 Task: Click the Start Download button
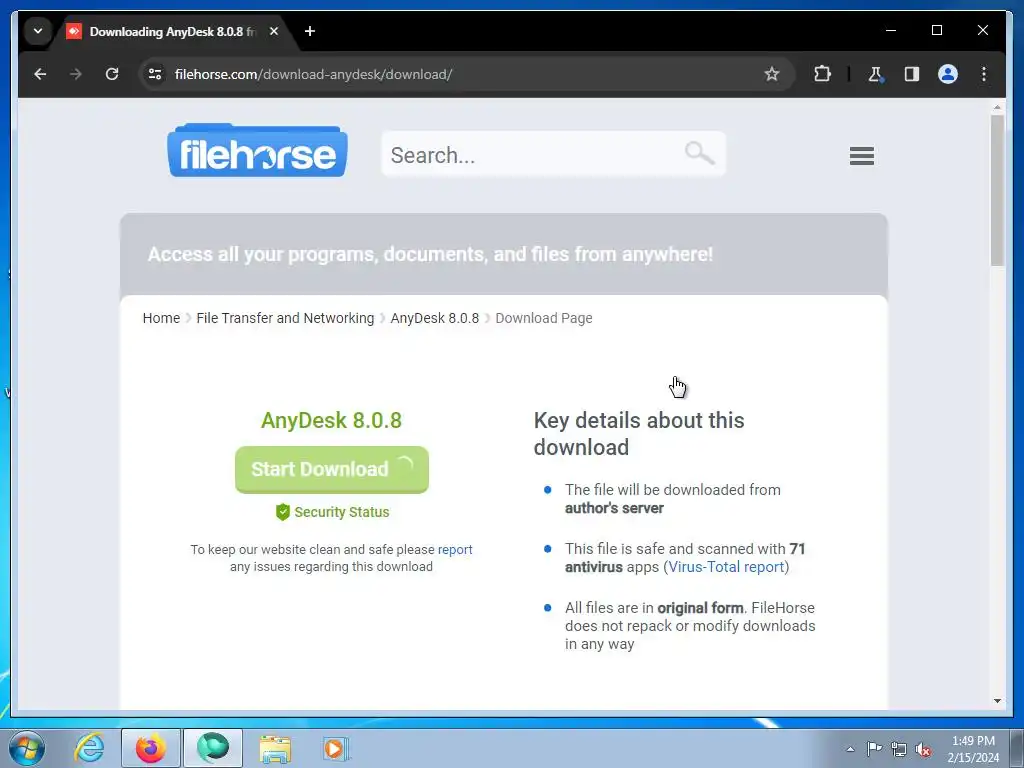click(332, 470)
